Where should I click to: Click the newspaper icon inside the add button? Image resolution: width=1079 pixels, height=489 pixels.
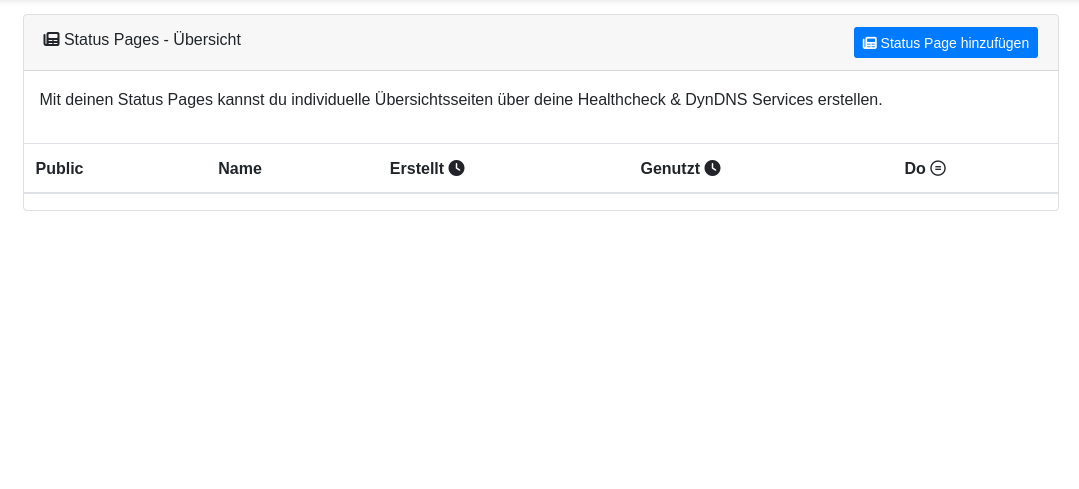(870, 43)
